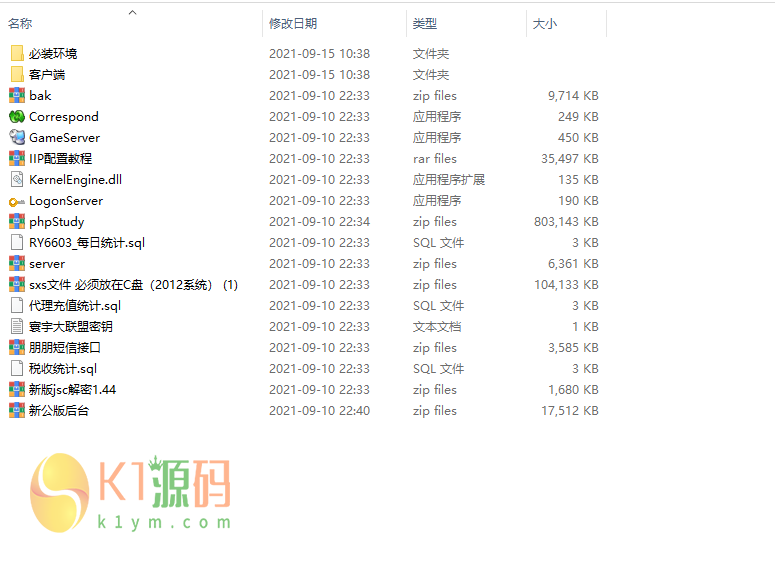Click the 文本文档 type cell
Viewport: 775px width, 563px height.
click(x=437, y=327)
